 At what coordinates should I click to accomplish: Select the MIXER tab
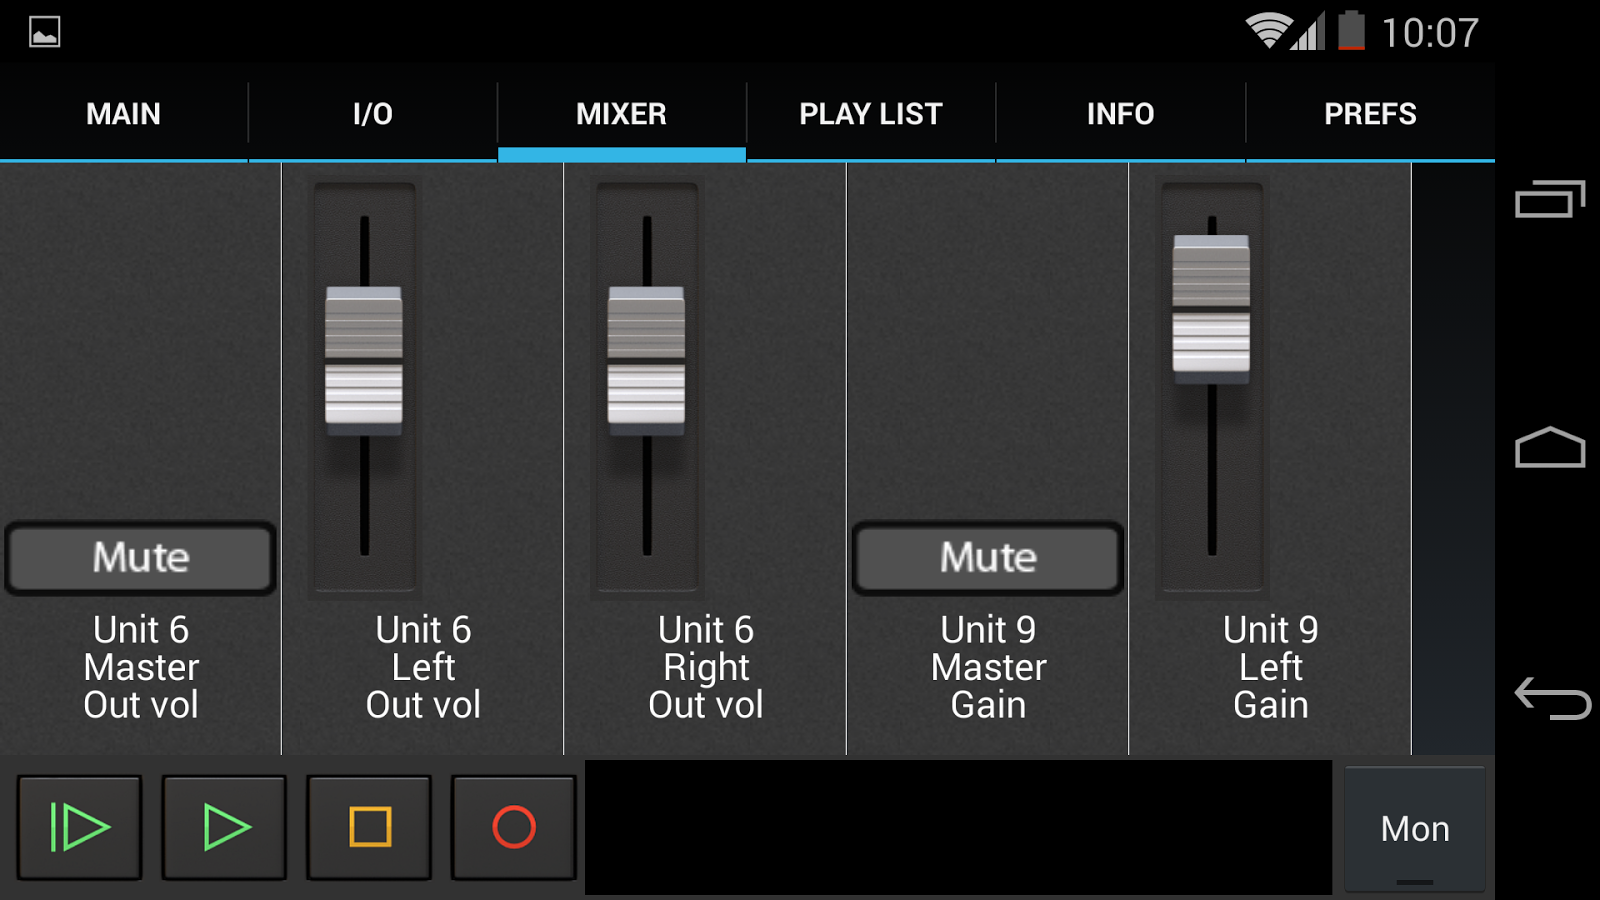(621, 113)
